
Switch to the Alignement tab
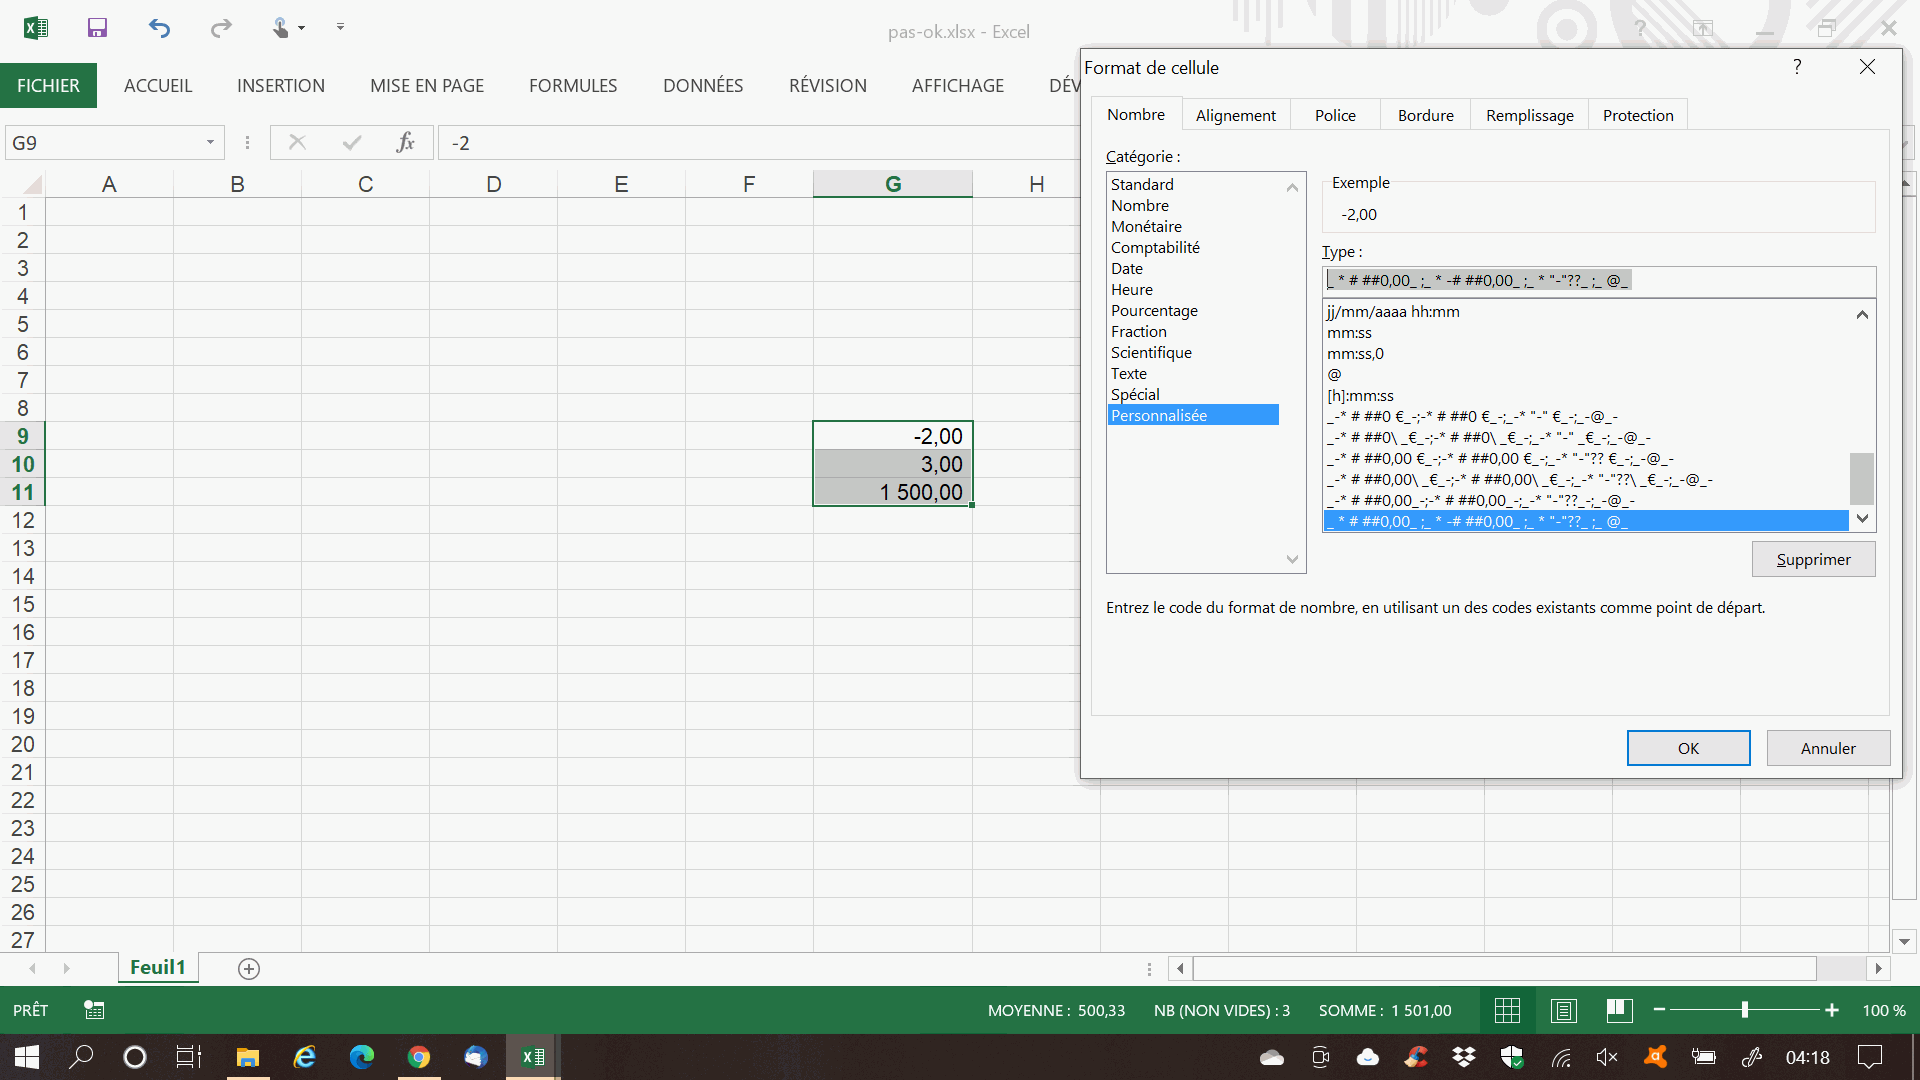(x=1235, y=115)
